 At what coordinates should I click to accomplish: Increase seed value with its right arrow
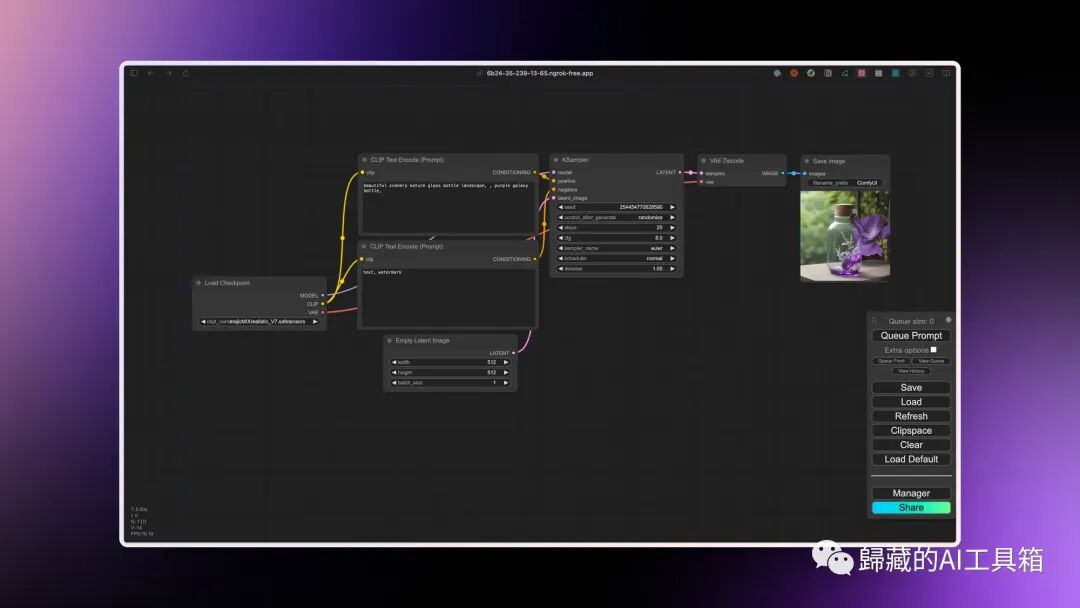pyautogui.click(x=672, y=207)
